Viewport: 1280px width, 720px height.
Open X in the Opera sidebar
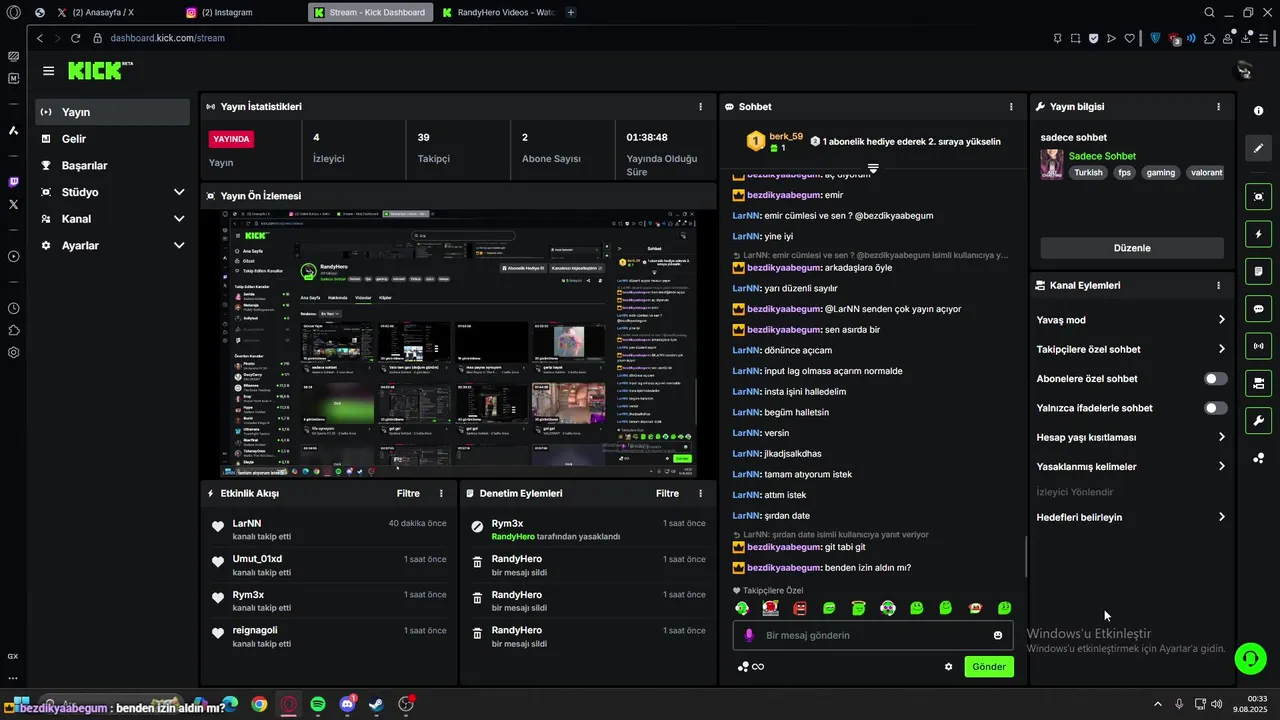[13, 204]
